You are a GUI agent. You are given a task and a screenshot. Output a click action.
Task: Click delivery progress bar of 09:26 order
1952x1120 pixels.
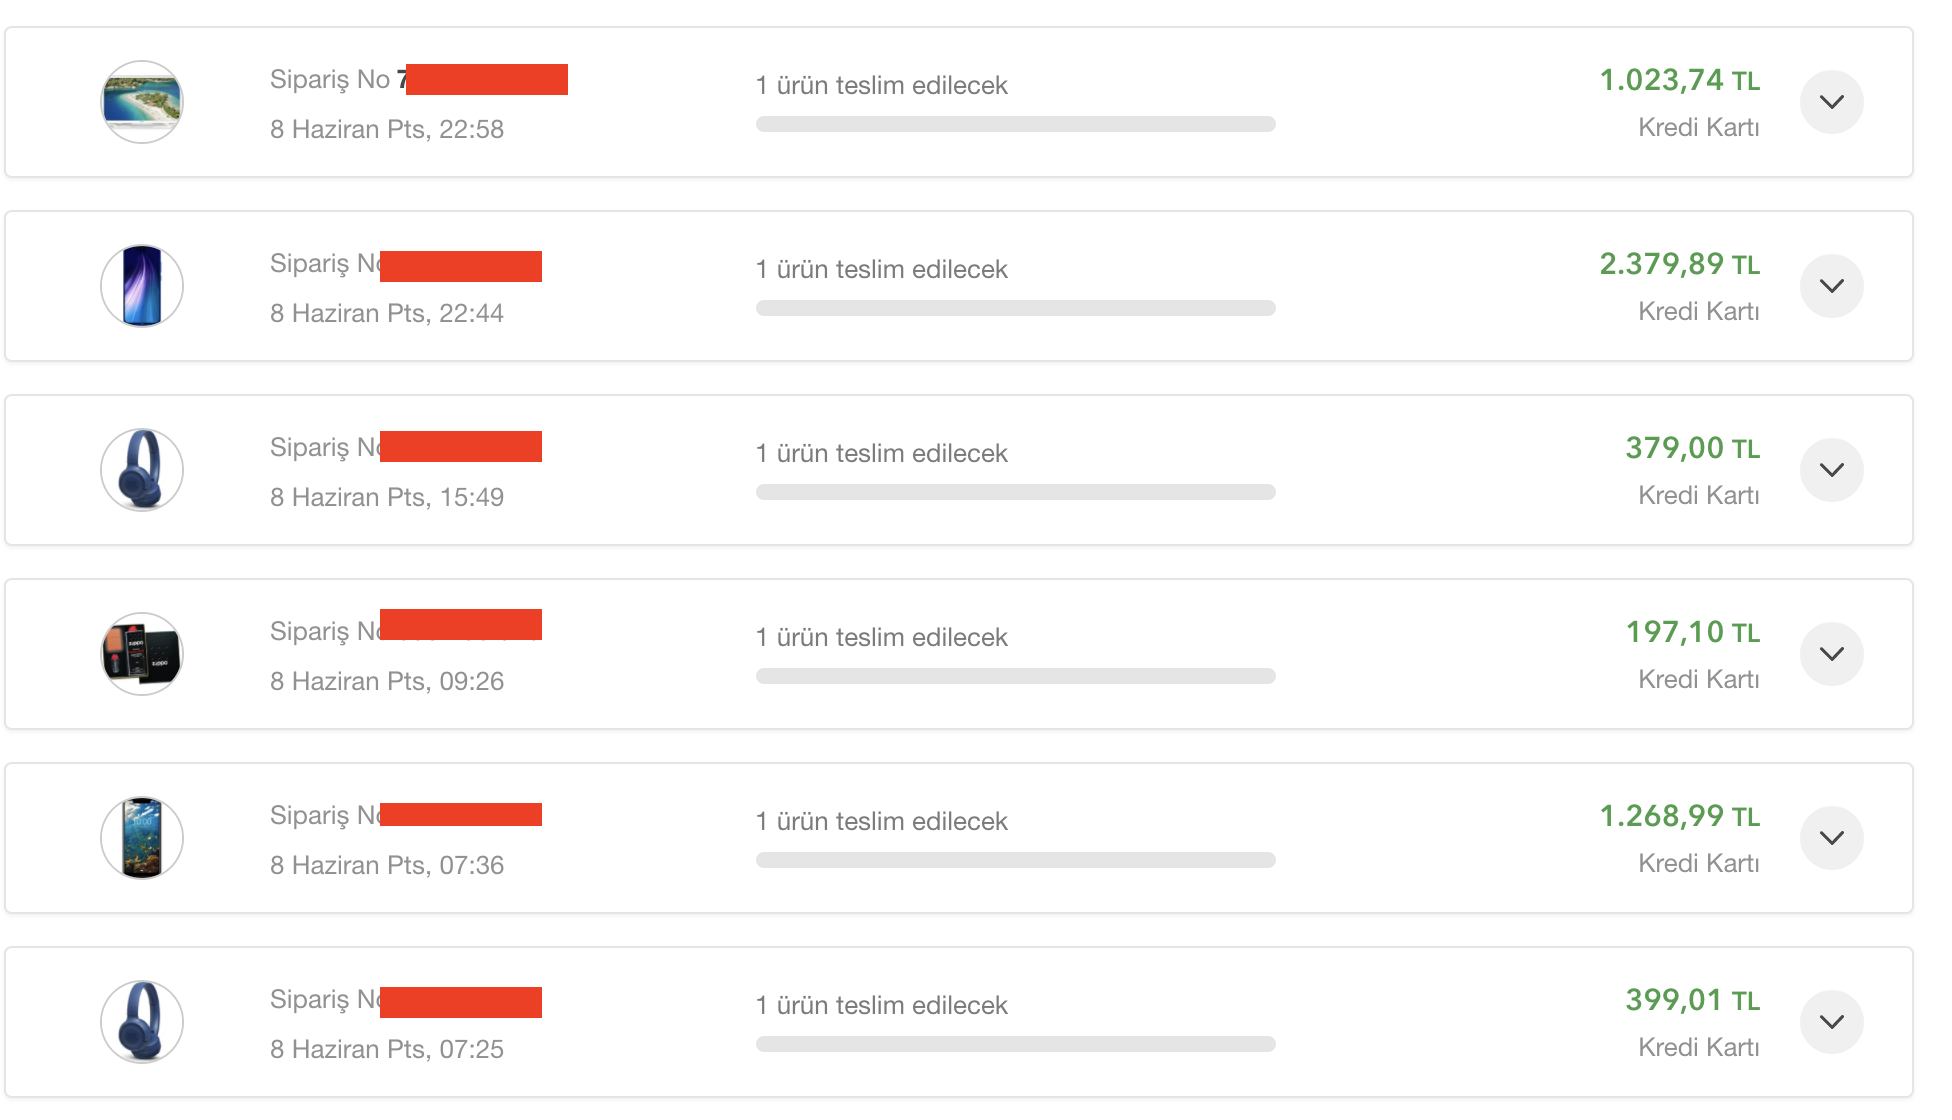(x=1015, y=676)
